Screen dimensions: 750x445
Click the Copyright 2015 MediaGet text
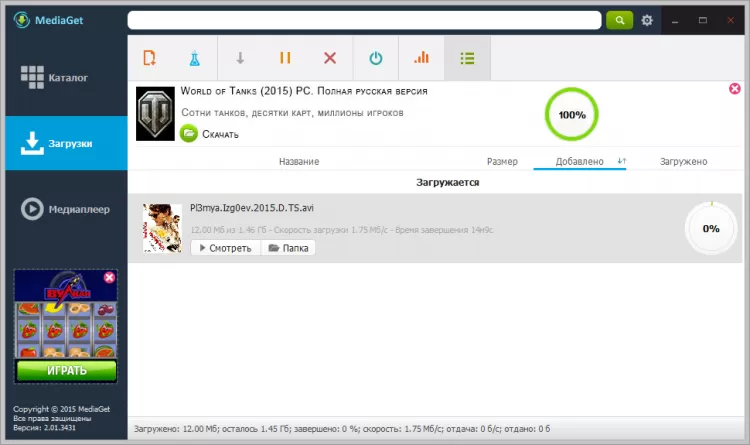(61, 409)
